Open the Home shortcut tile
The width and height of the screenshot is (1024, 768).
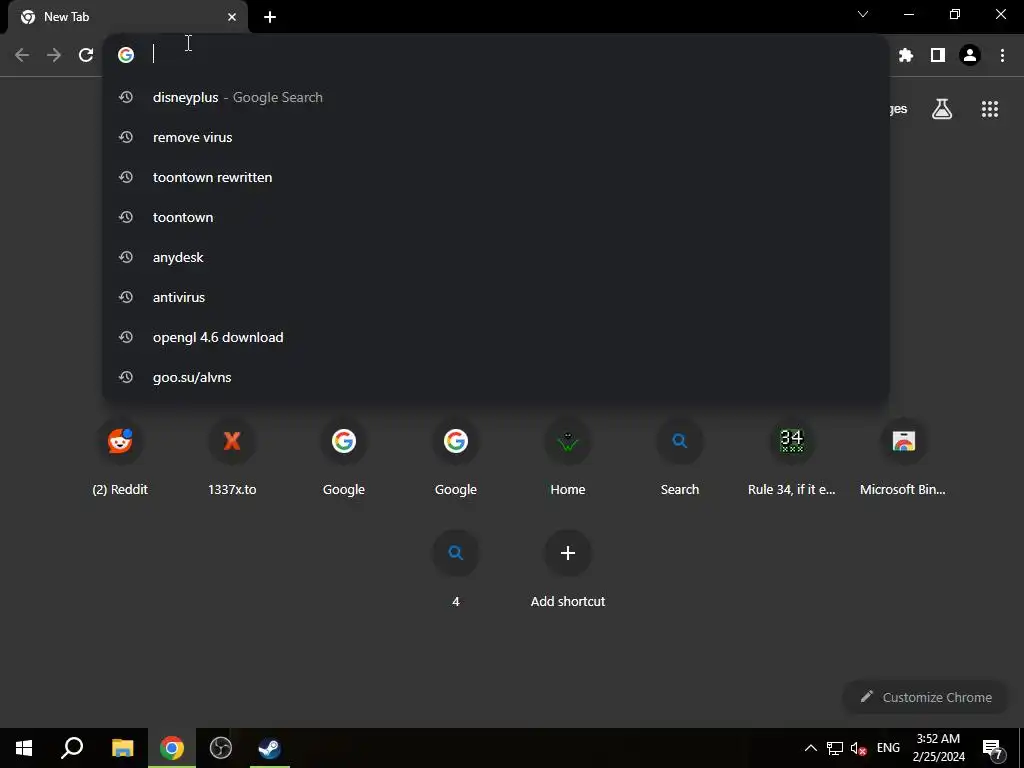pos(568,458)
